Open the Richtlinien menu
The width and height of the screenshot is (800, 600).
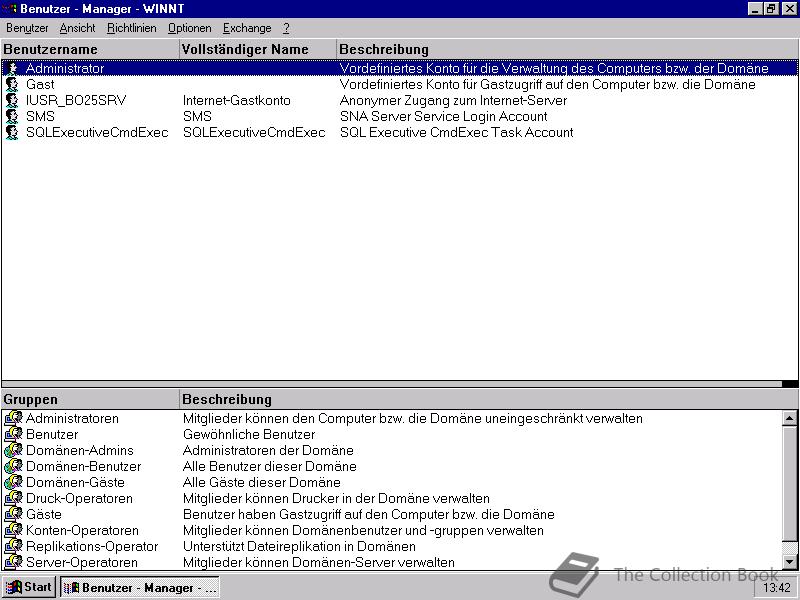(x=132, y=28)
